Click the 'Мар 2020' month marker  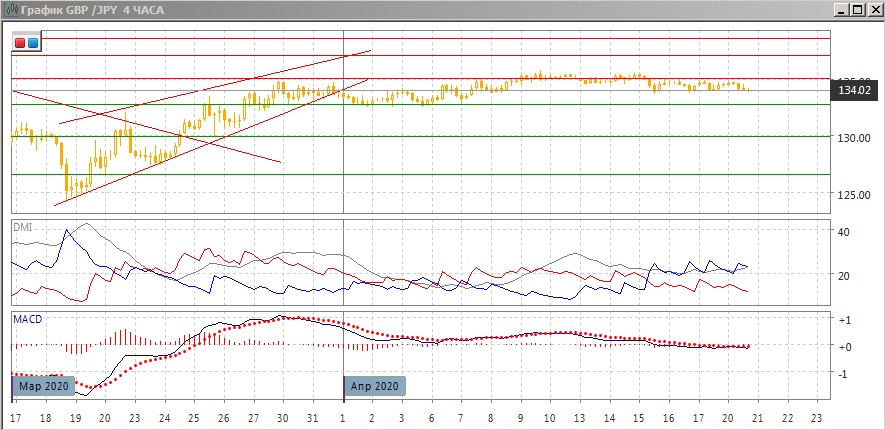pyautogui.click(x=42, y=385)
